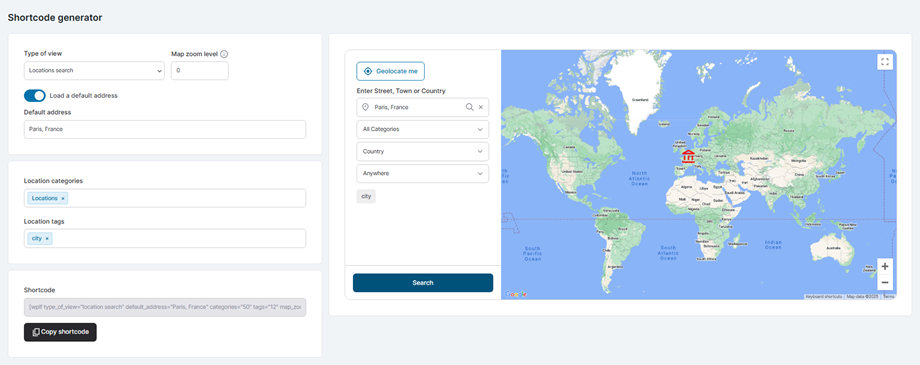Open the Type of view dropdown
The width and height of the screenshot is (920, 365).
[94, 70]
